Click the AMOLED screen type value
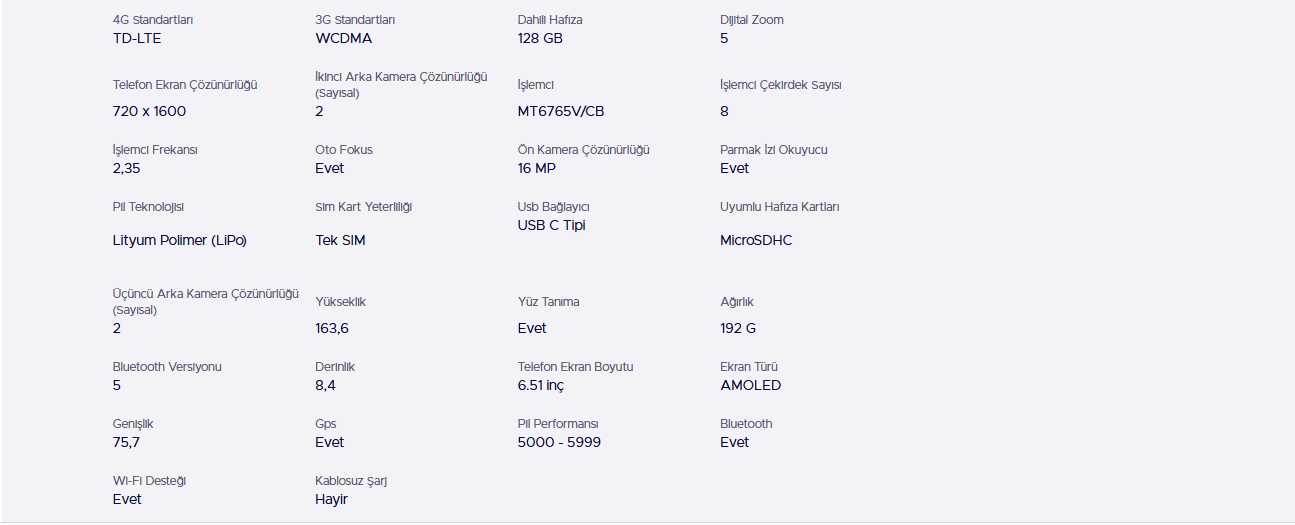Viewport: 1295px width, 525px height. pyautogui.click(x=751, y=385)
